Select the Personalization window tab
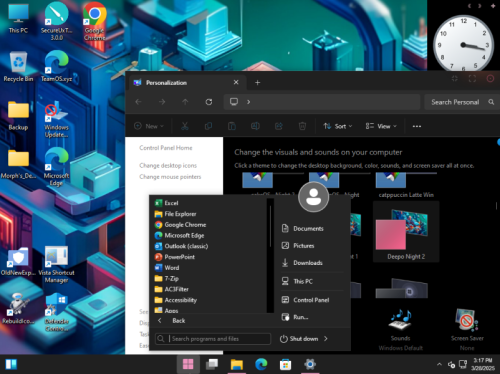The image size is (500, 374). pyautogui.click(x=187, y=82)
